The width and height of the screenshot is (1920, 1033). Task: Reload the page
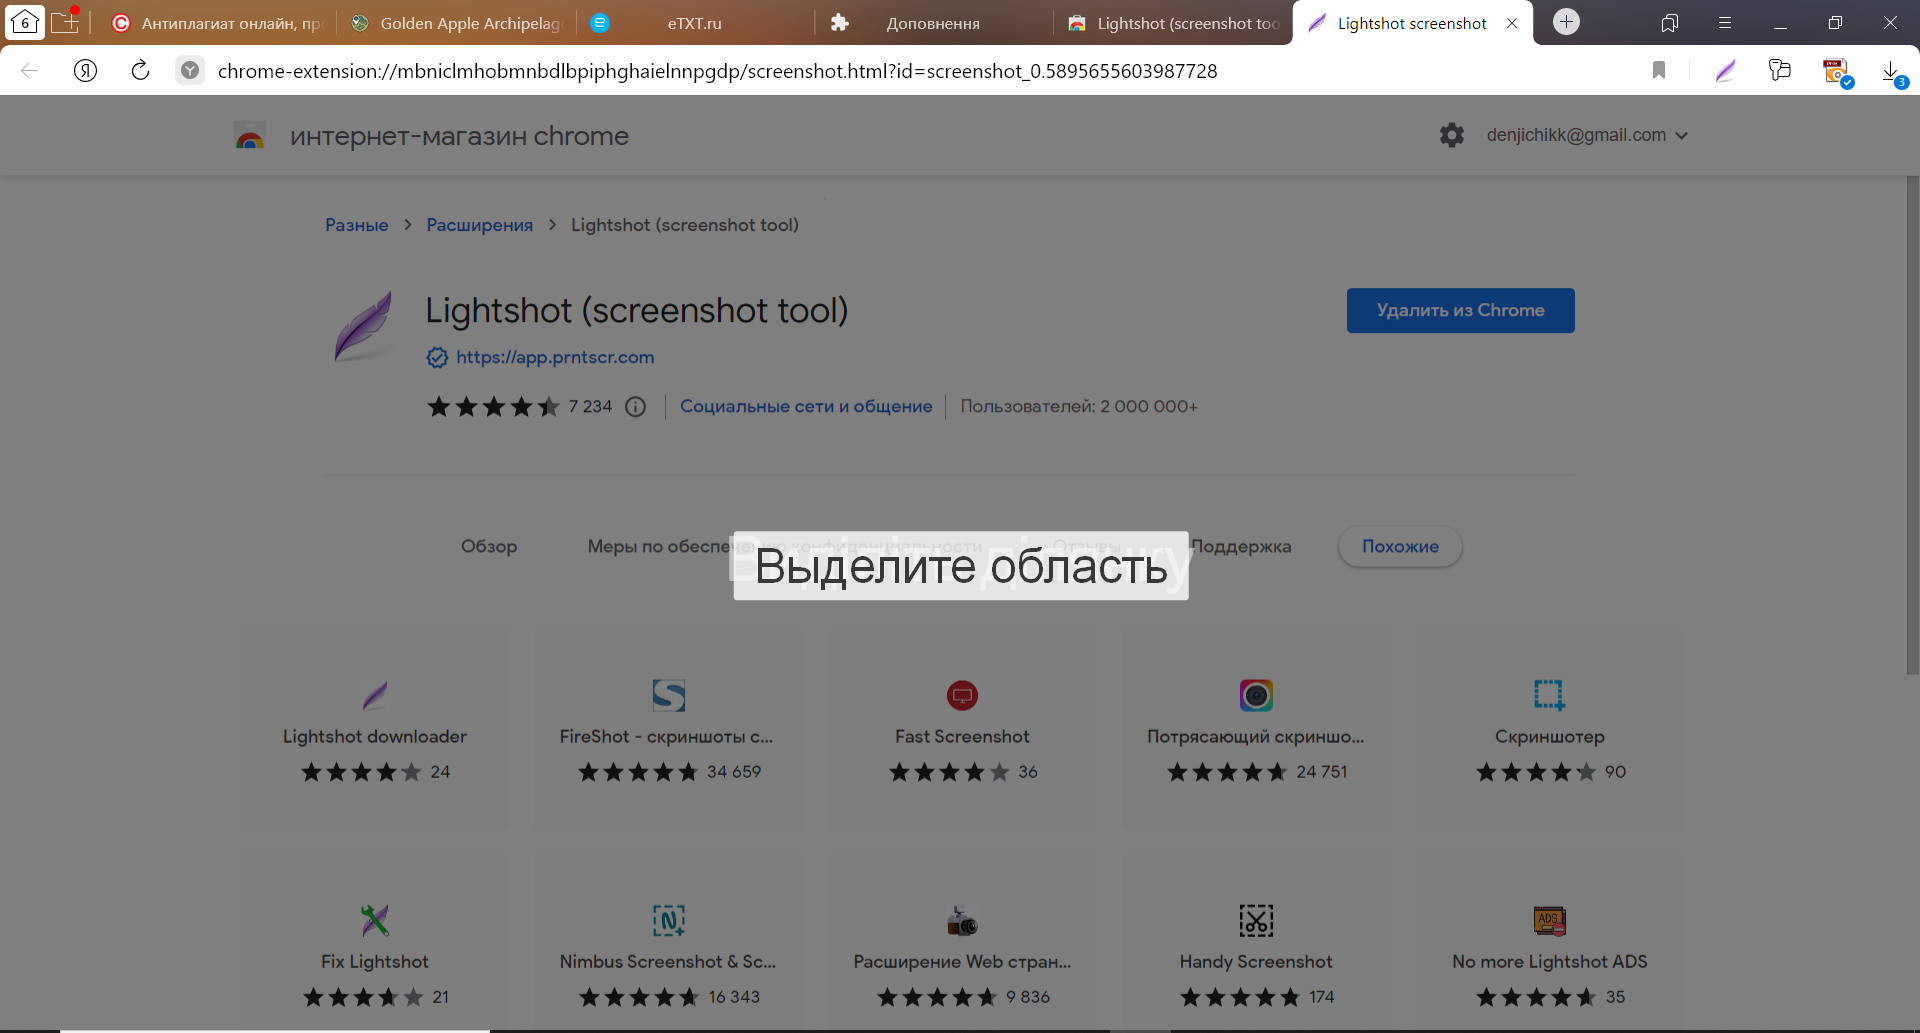click(141, 70)
